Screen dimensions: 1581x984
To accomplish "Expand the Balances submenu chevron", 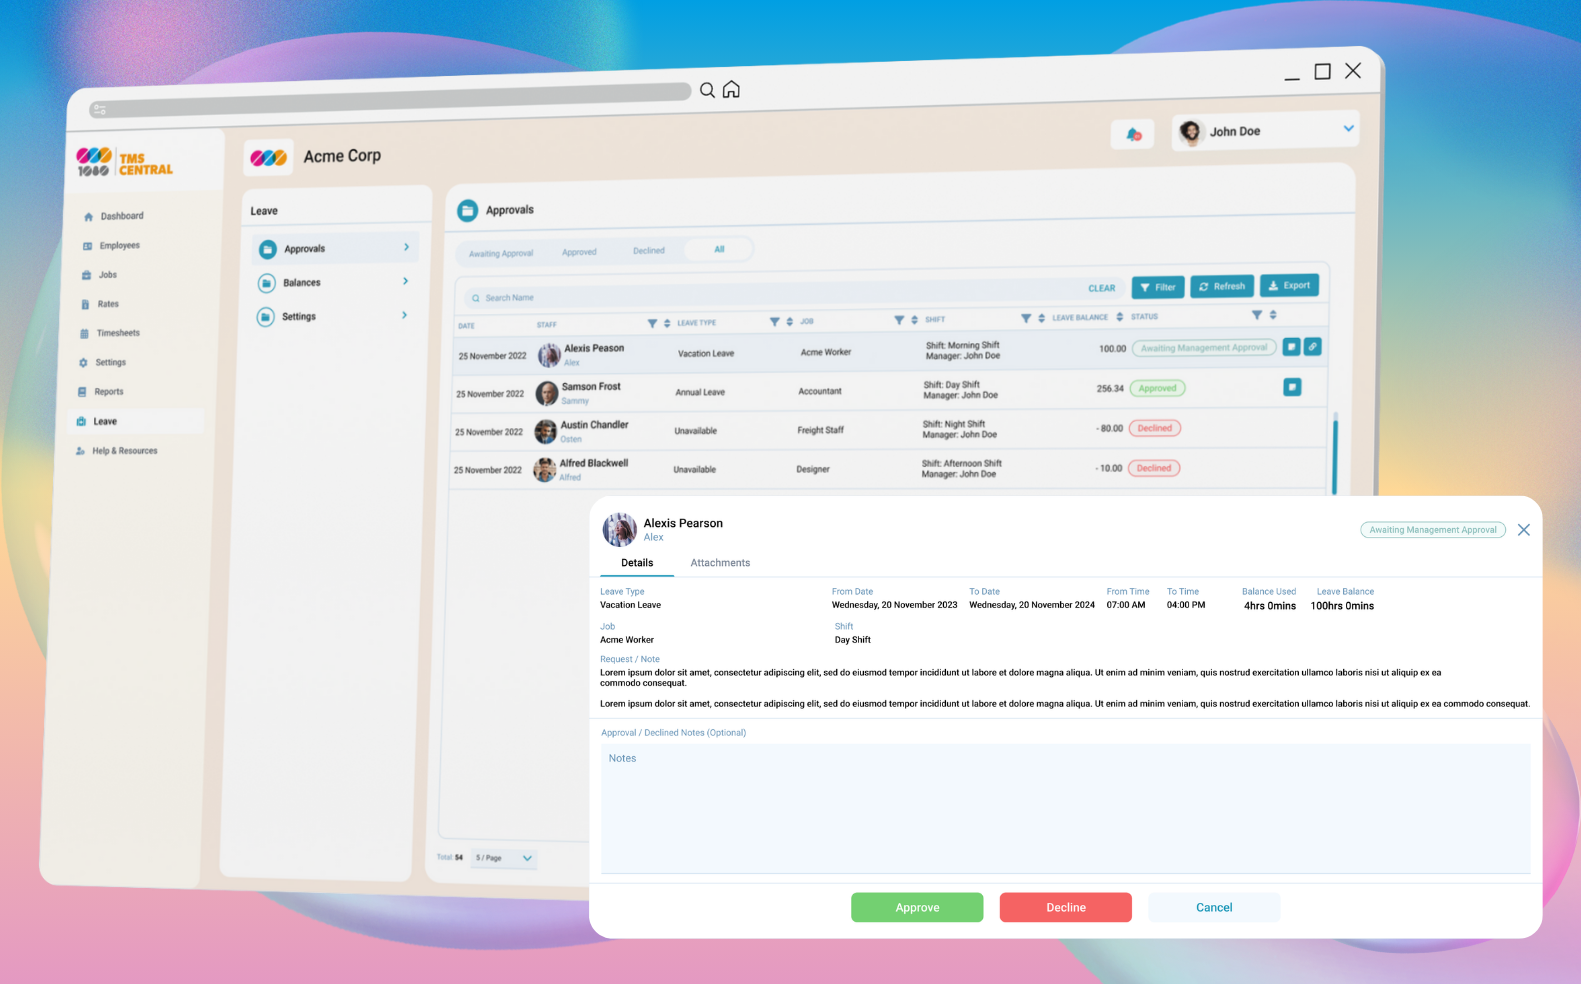I will (405, 282).
